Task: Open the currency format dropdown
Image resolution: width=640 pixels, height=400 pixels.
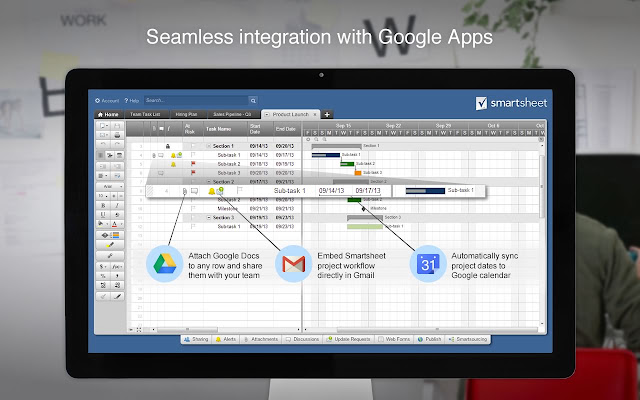Action: coord(103,267)
